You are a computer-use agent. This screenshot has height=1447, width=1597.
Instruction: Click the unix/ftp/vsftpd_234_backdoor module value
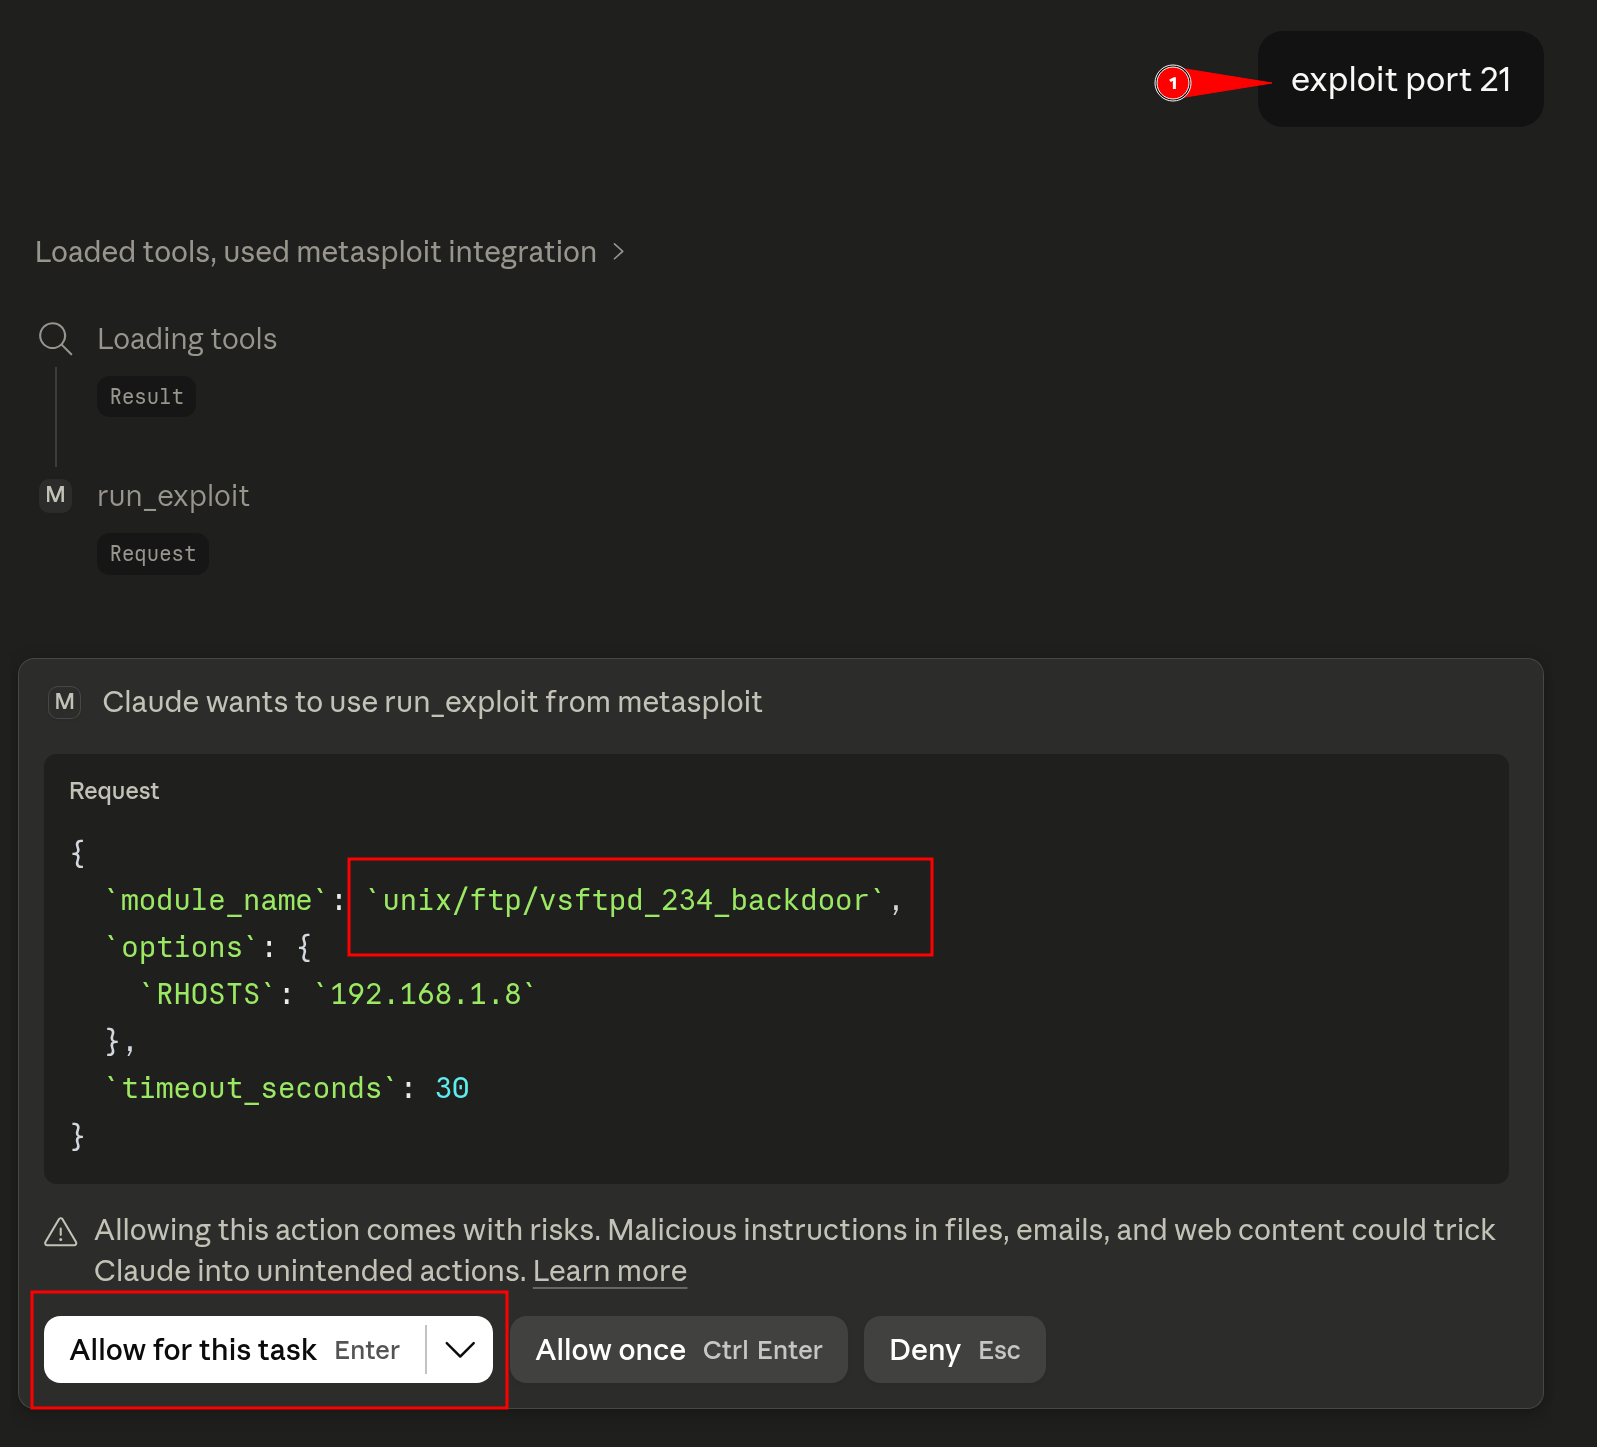tap(626, 901)
